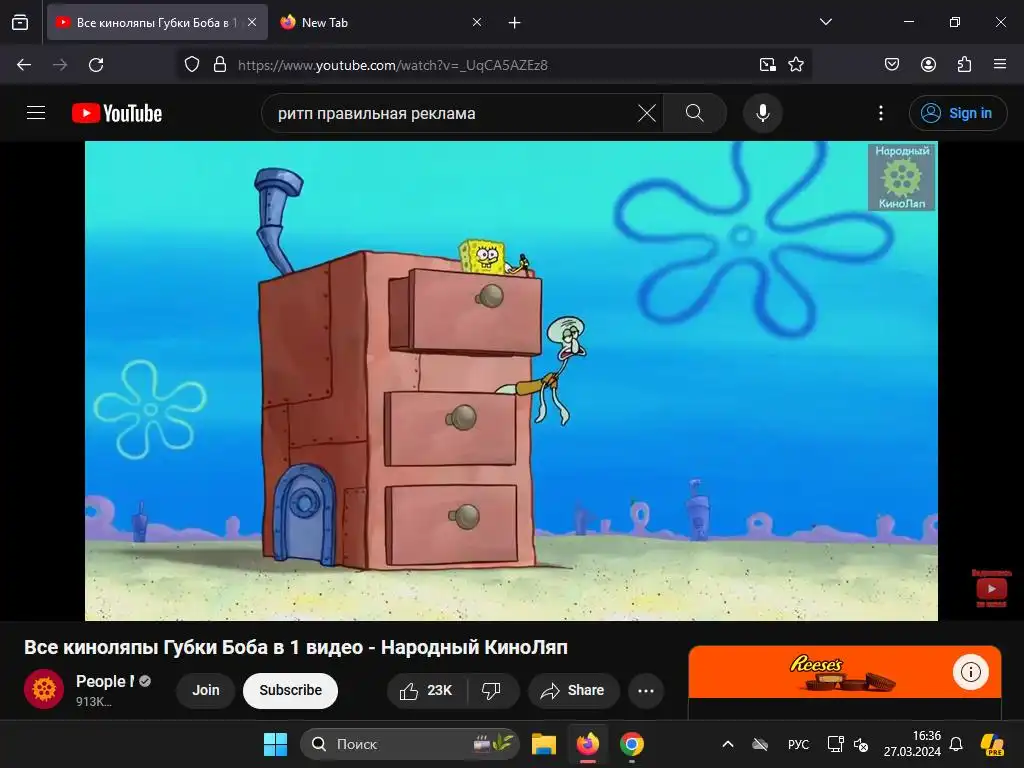Click the YouTube search text field
The width and height of the screenshot is (1024, 768).
[451, 114]
